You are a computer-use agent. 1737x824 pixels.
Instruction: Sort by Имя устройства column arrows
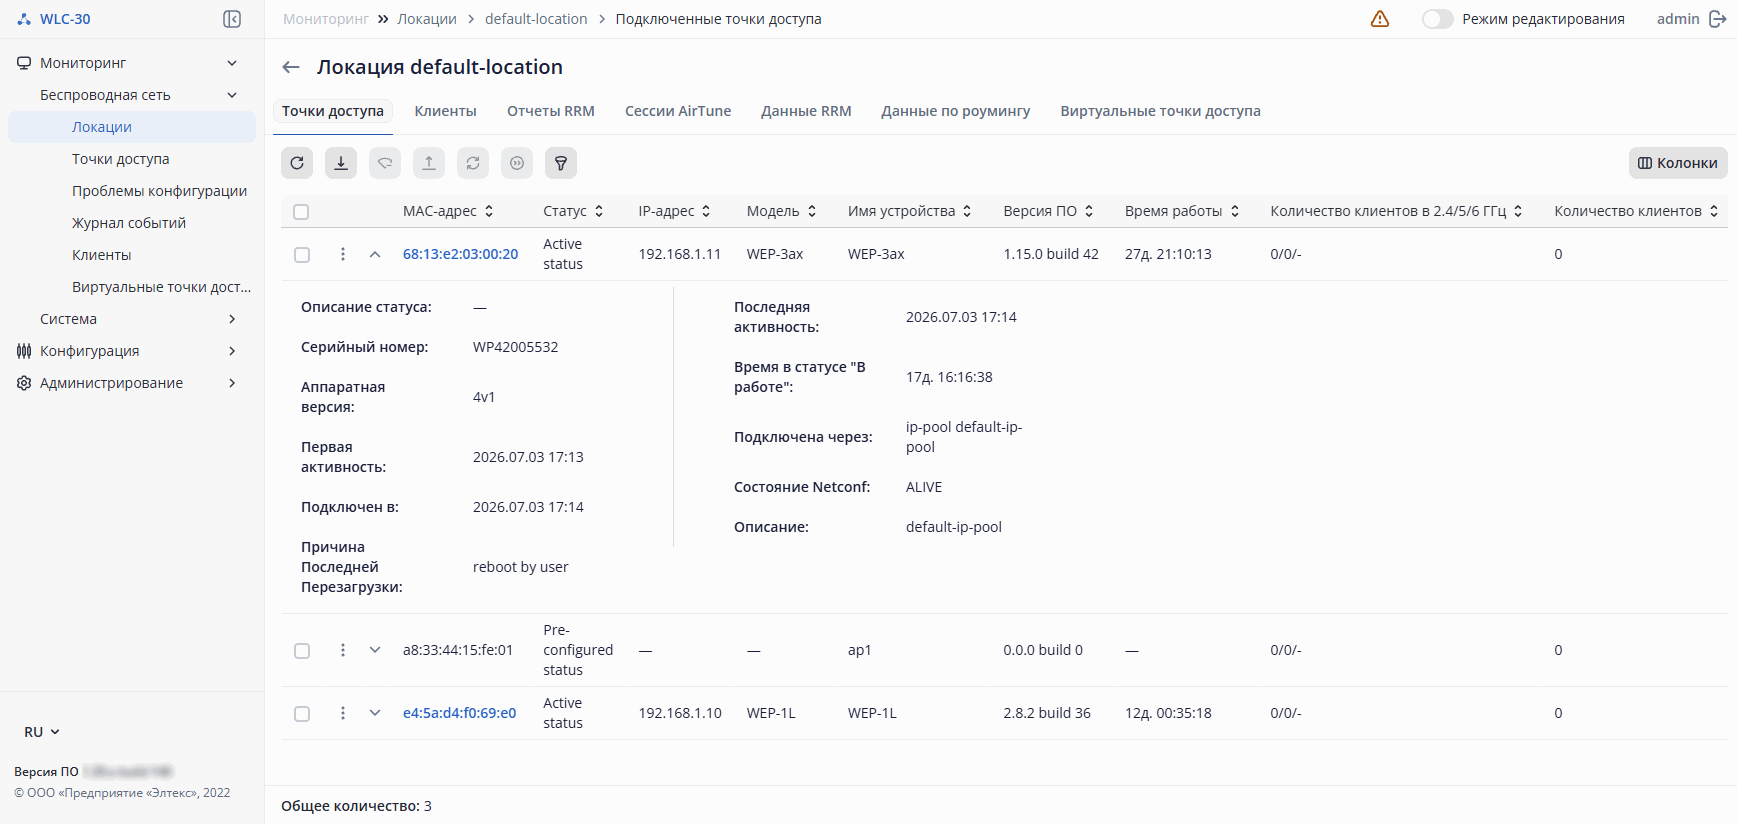pos(967,211)
